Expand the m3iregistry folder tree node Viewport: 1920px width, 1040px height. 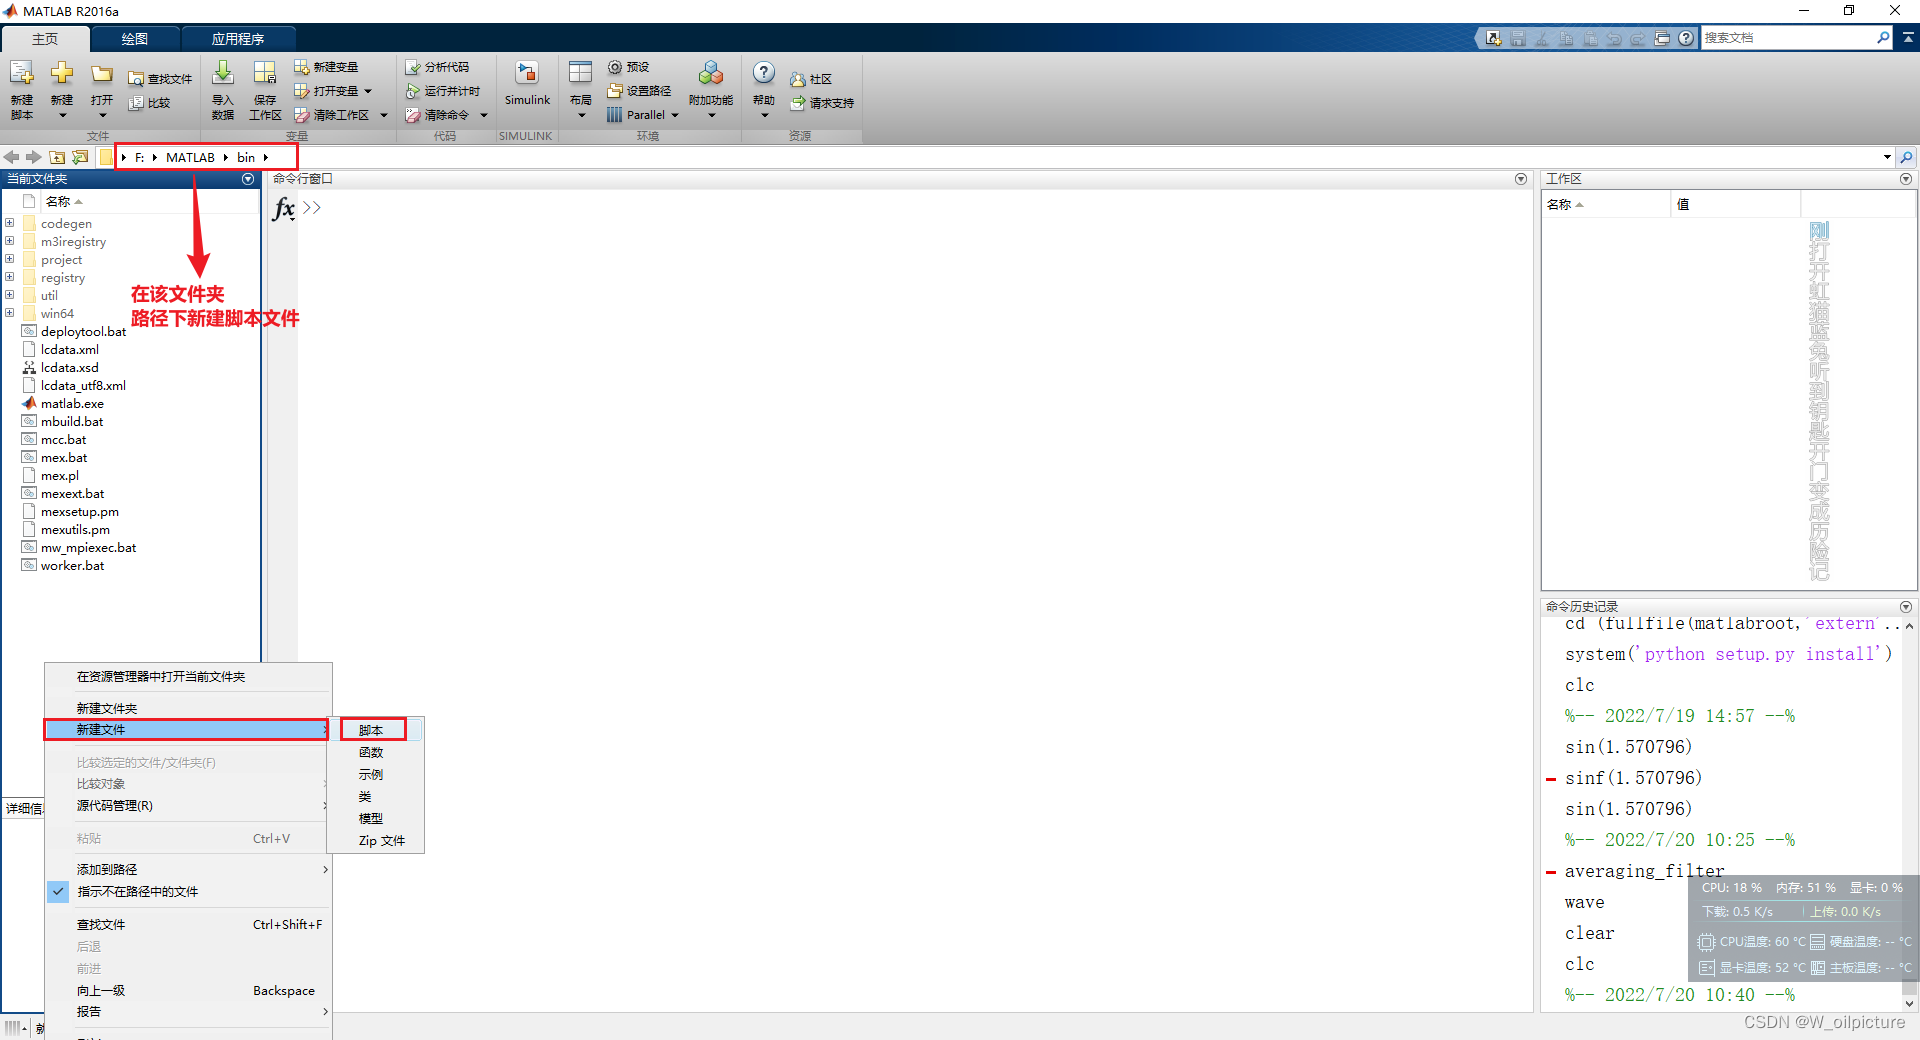pos(10,241)
